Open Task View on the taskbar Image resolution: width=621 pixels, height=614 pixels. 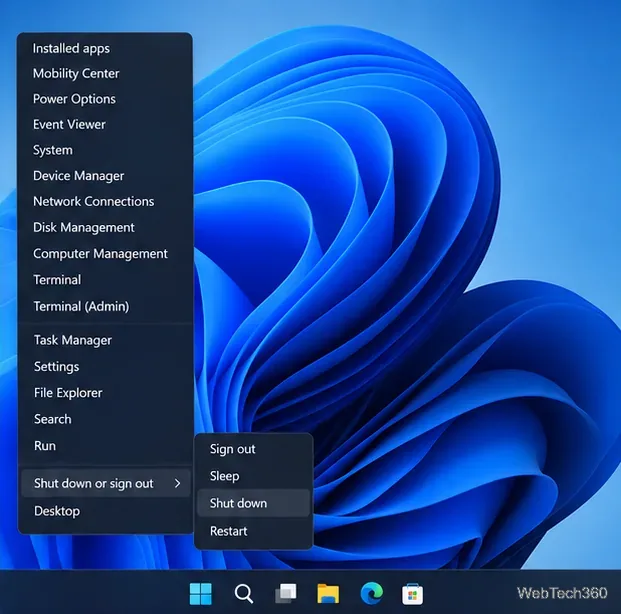[x=286, y=593]
